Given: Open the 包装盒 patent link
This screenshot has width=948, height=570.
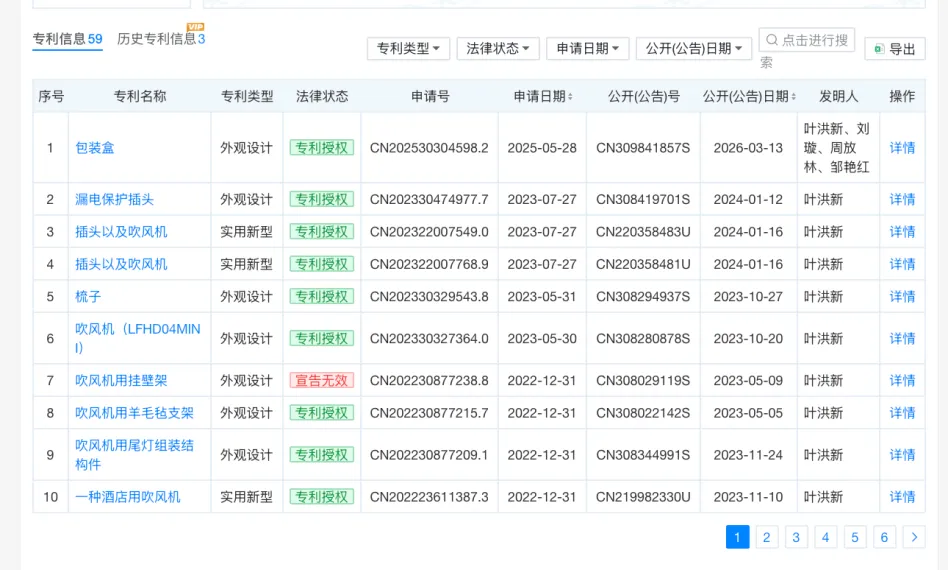Looking at the screenshot, I should tap(94, 147).
